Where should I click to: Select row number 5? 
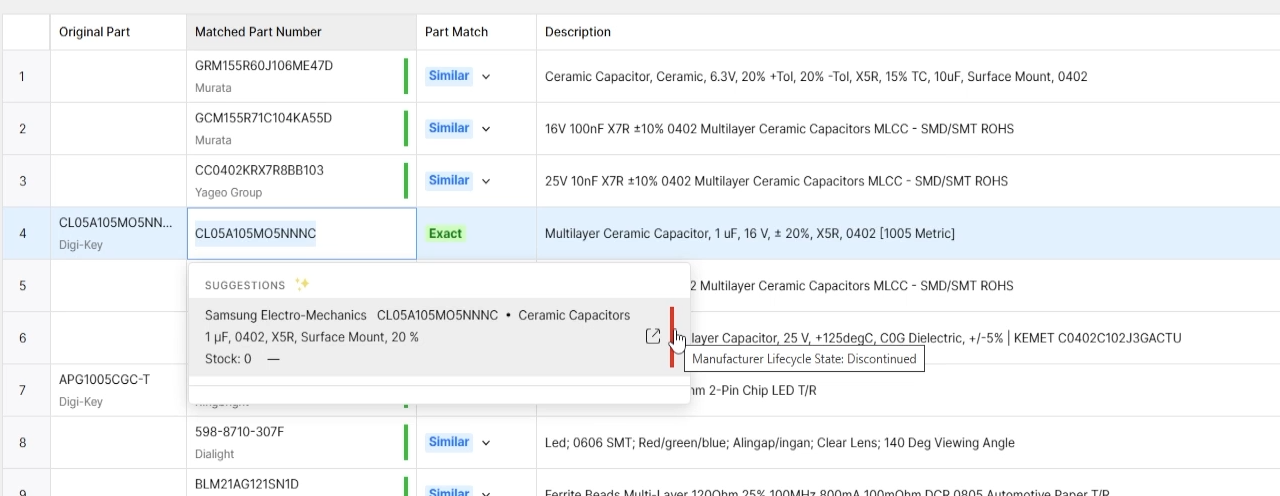pyautogui.click(x=25, y=285)
